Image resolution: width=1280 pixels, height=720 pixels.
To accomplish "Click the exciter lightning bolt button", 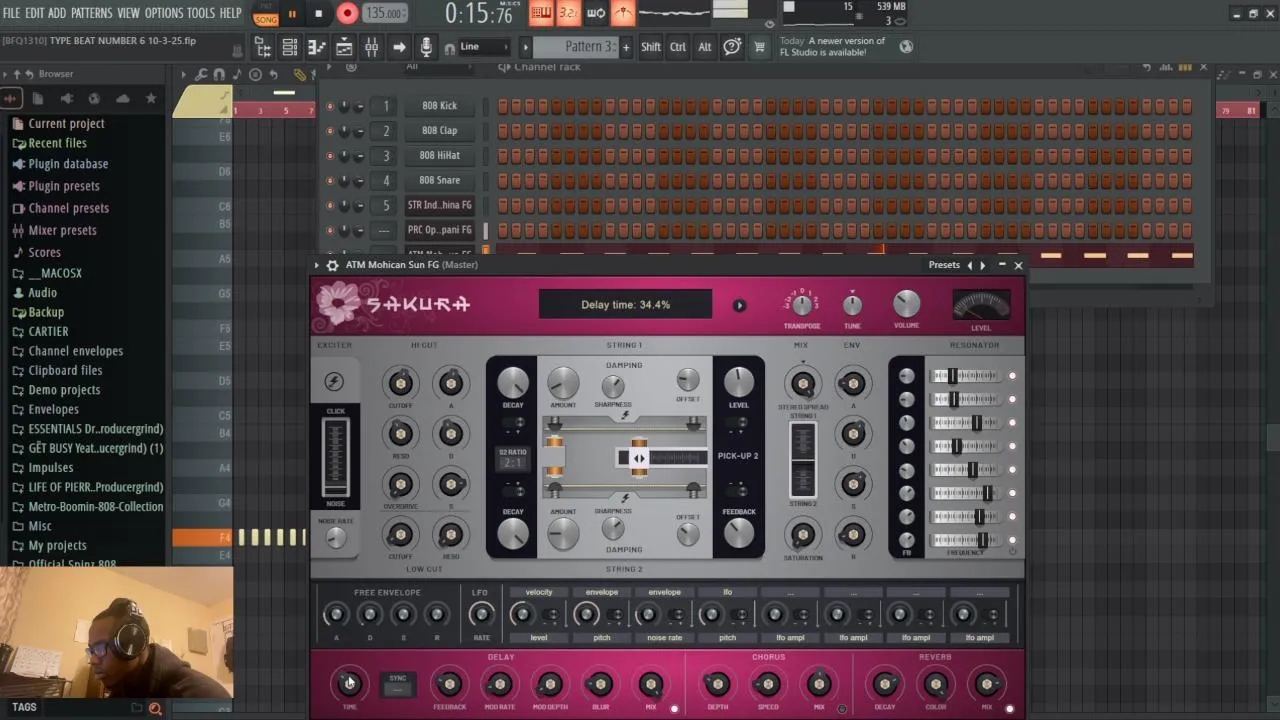I will click(x=335, y=382).
